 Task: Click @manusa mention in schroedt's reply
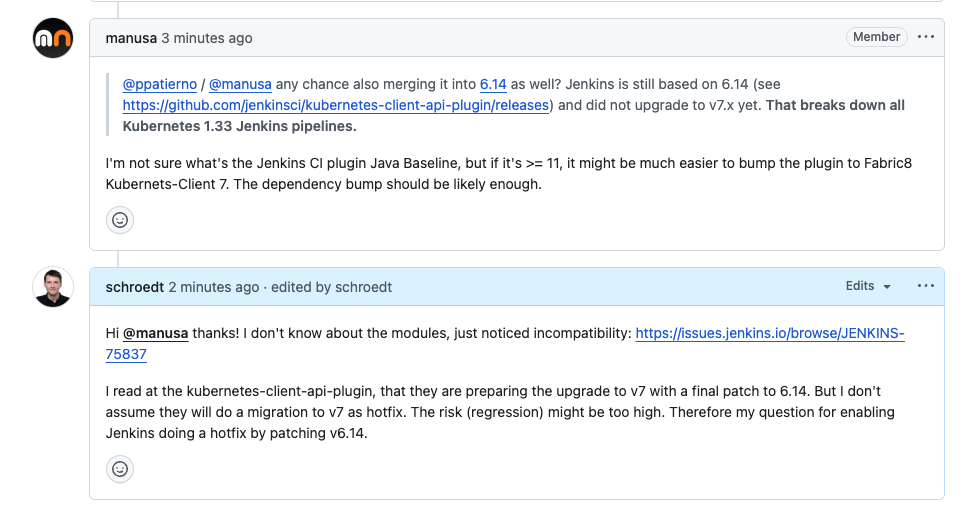pos(155,333)
